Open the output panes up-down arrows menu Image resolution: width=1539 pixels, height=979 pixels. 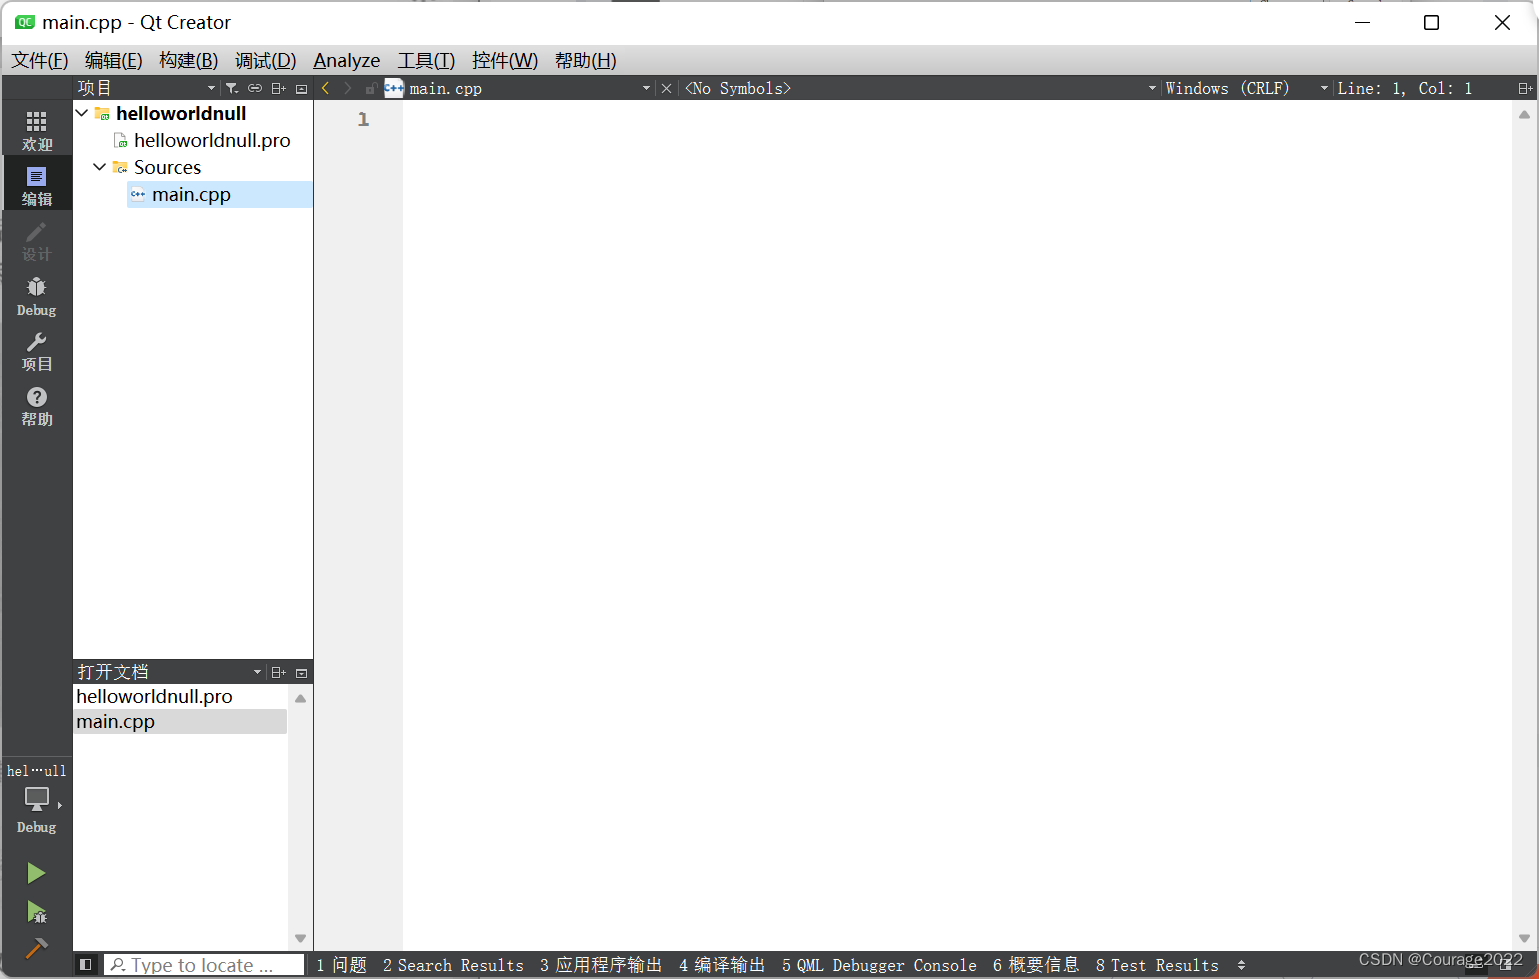pyautogui.click(x=1241, y=965)
